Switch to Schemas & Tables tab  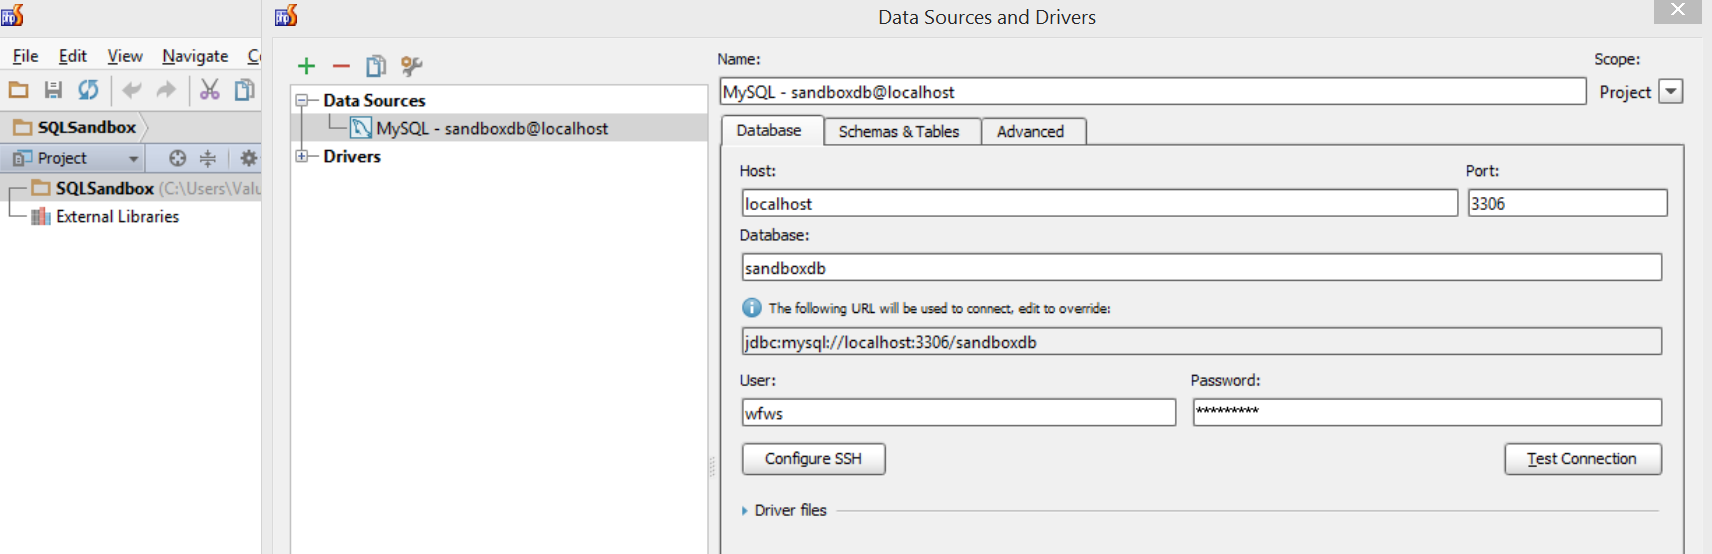pos(902,131)
